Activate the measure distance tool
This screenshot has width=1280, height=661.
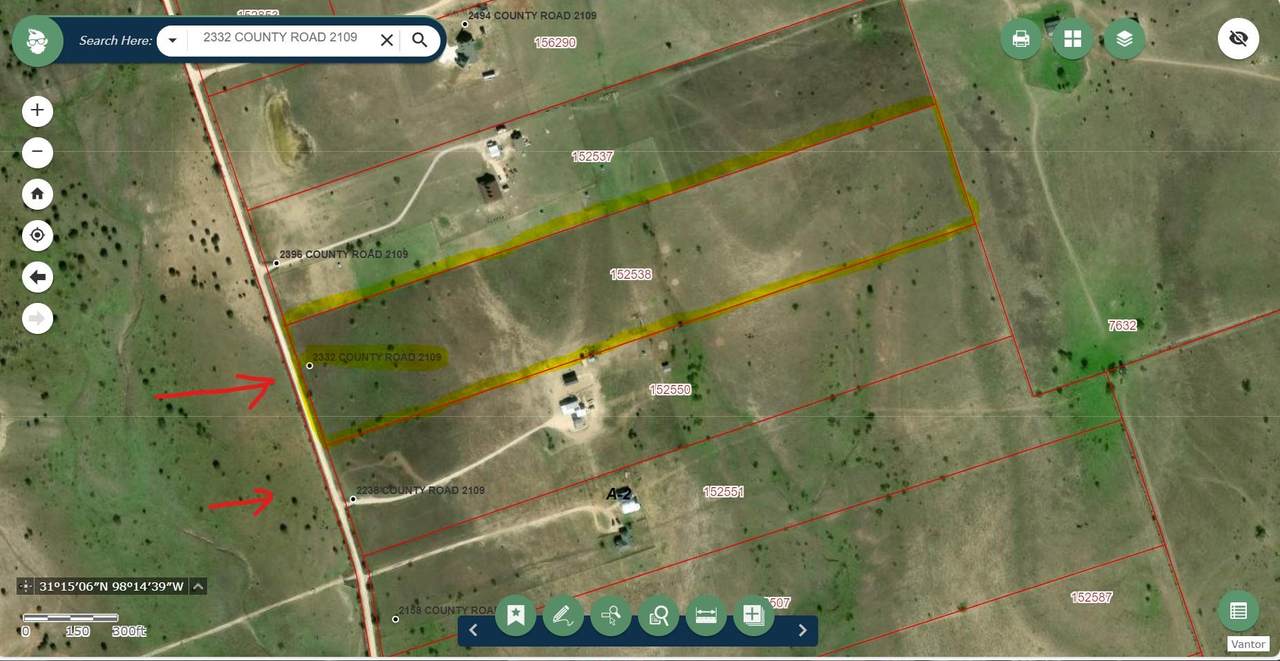click(x=706, y=615)
